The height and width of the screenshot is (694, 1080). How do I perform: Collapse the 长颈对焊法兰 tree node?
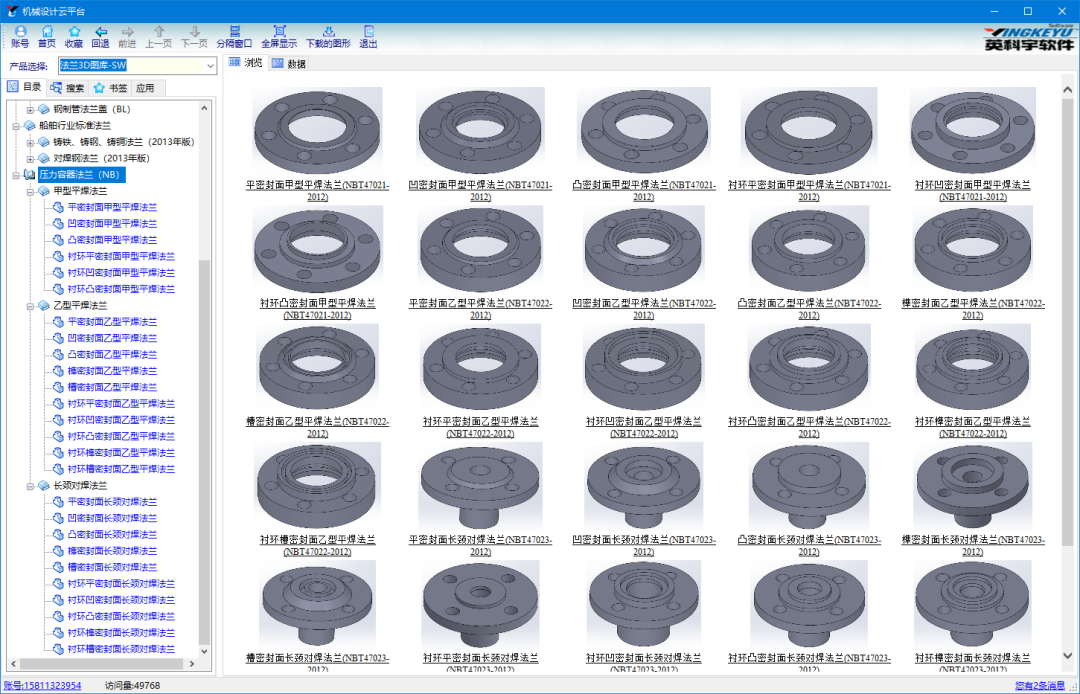(30, 485)
